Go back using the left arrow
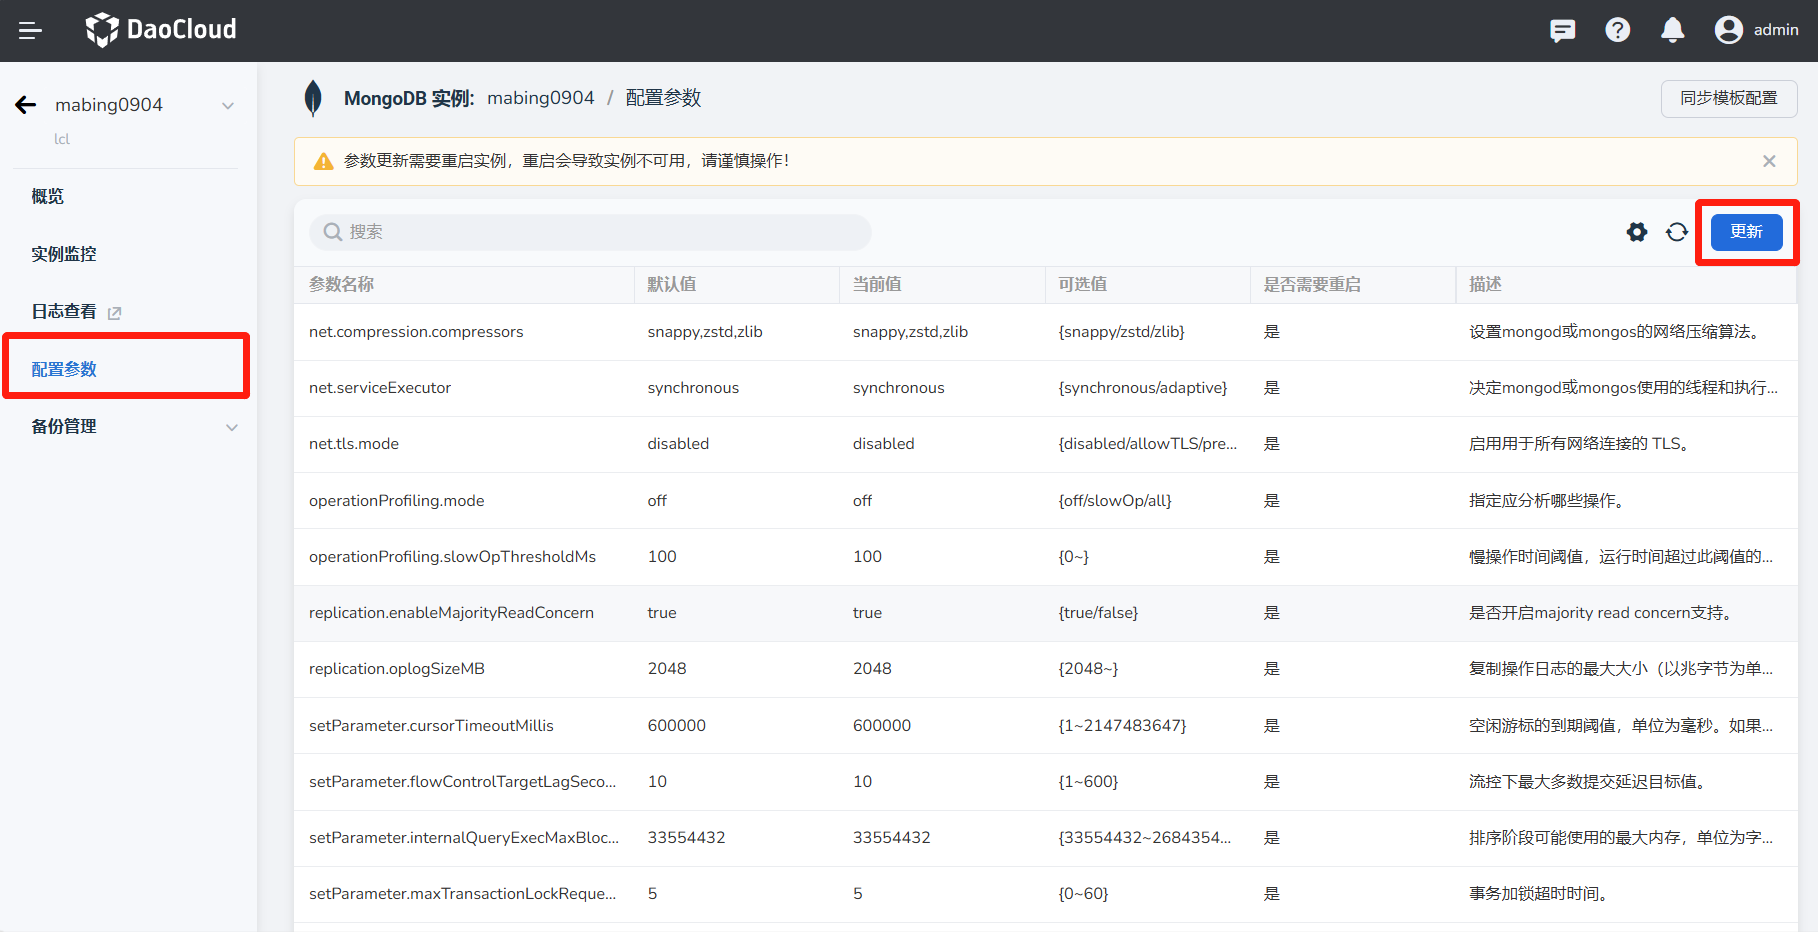Screen dimensions: 1818x932 [26, 105]
